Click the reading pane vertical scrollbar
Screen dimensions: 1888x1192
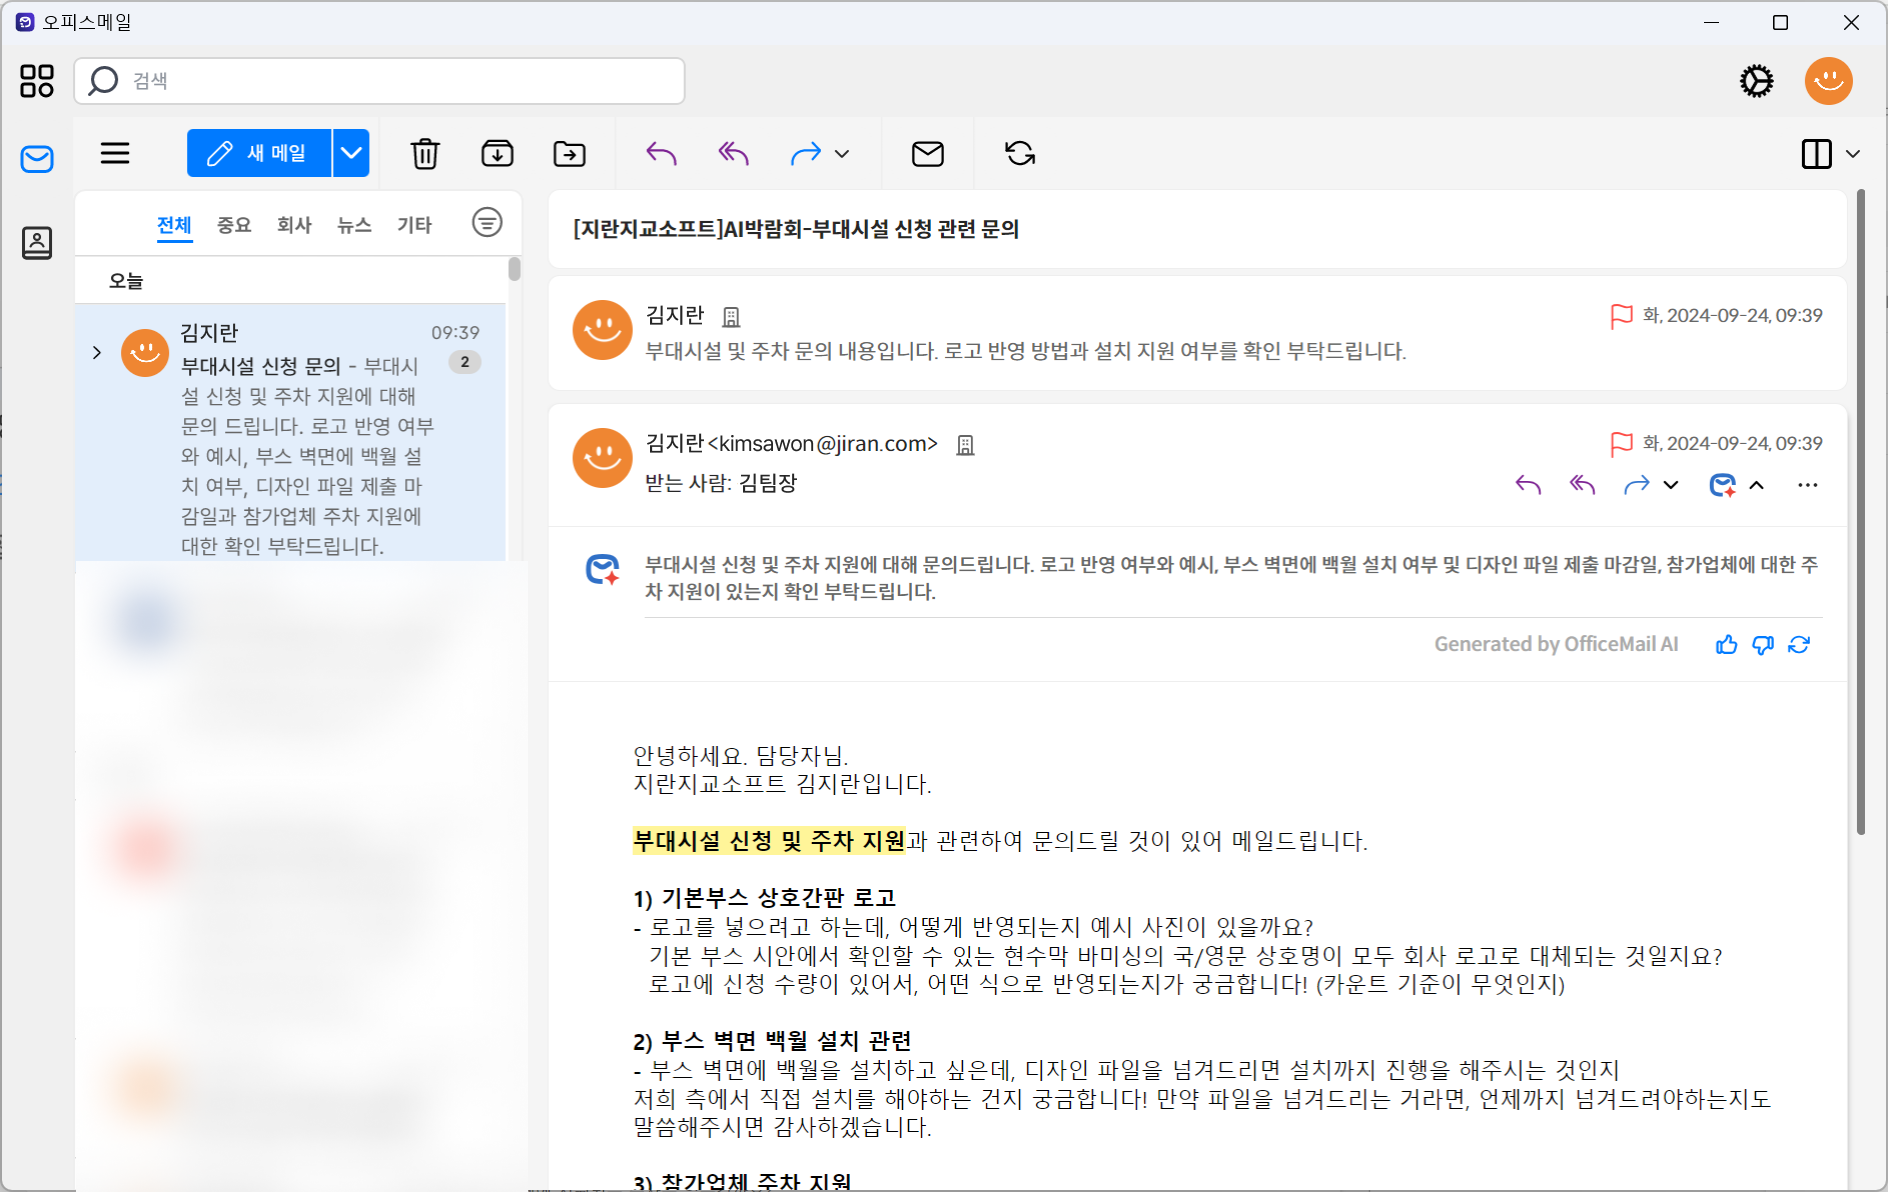coord(1860,512)
